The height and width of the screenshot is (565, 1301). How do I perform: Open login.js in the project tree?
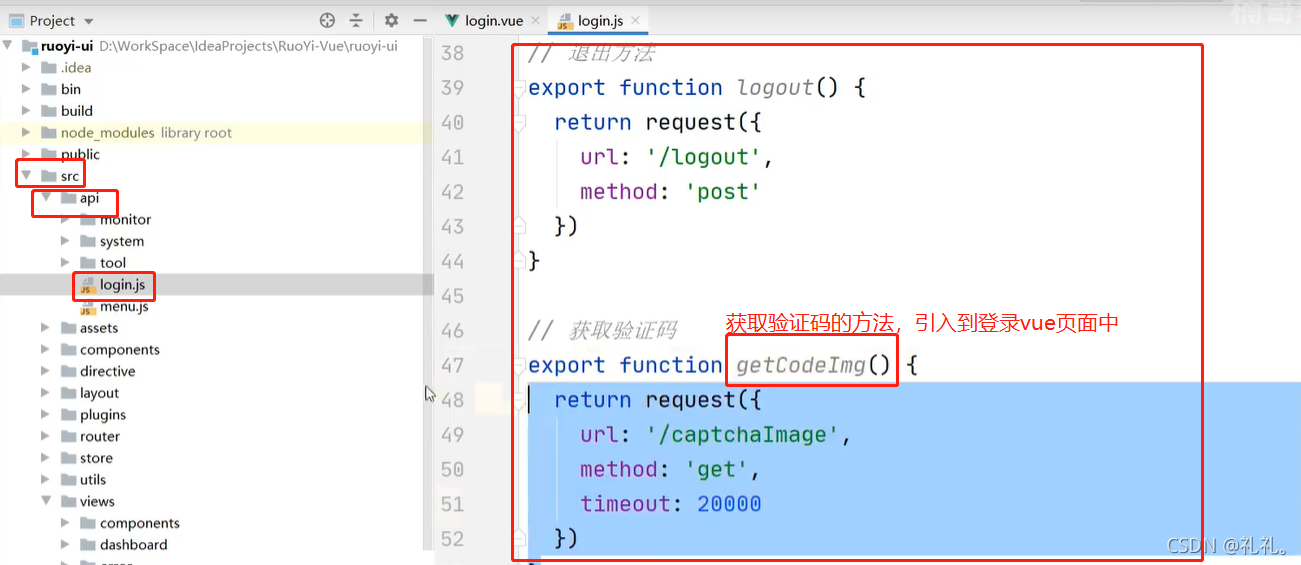122,285
